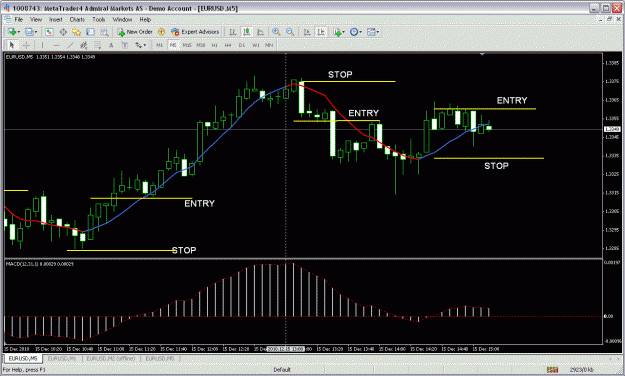Click the chart shift triangle marker
The width and height of the screenshot is (625, 376).
482,54
